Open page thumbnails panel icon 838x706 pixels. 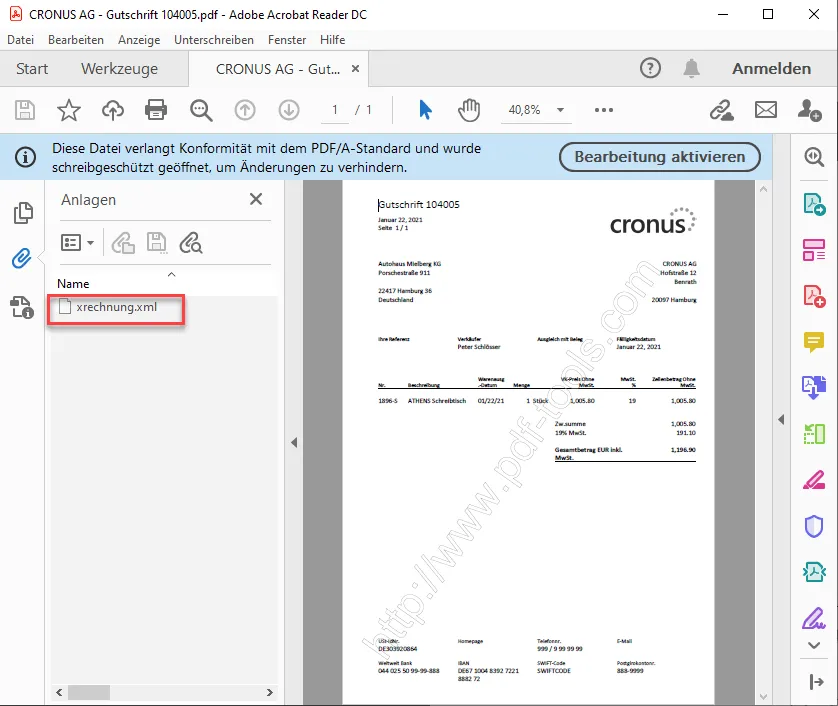21,213
